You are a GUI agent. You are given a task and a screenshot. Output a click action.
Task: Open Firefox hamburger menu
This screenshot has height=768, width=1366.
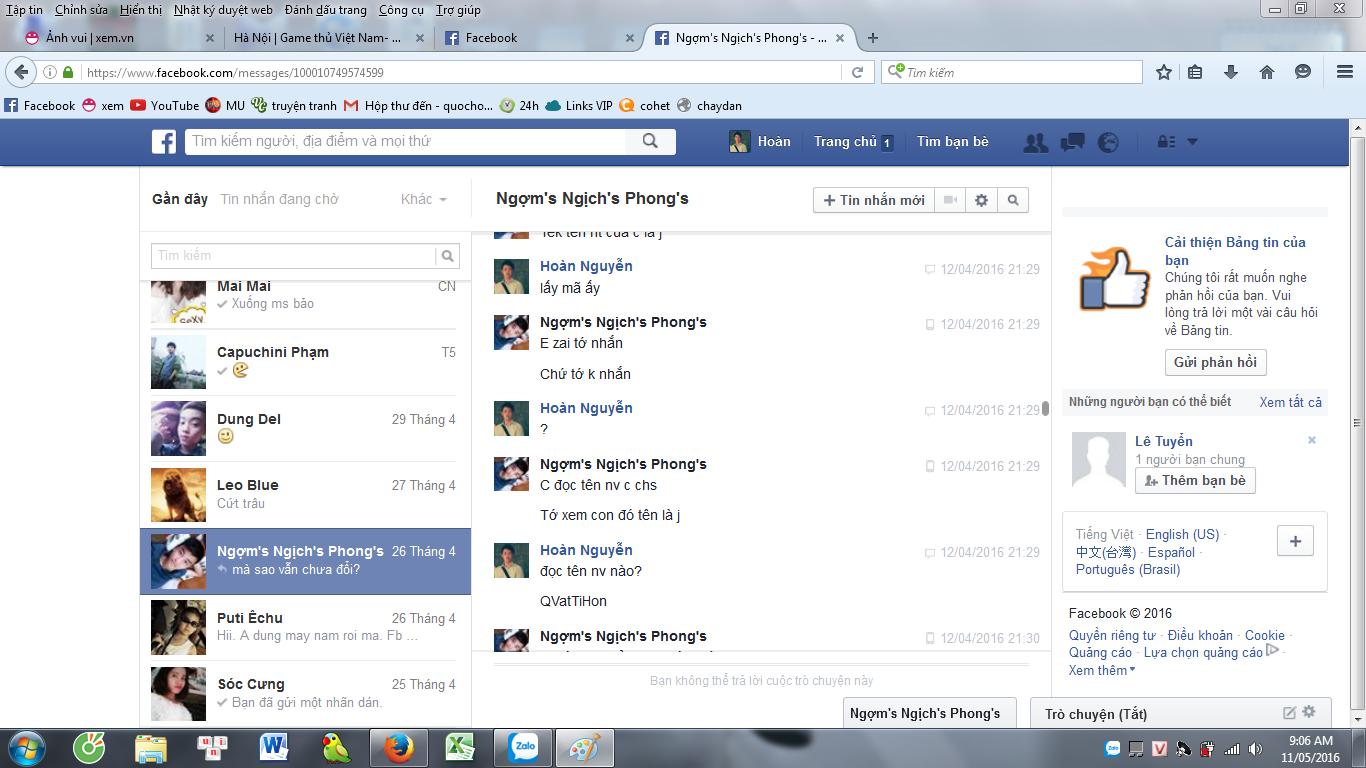(1345, 72)
